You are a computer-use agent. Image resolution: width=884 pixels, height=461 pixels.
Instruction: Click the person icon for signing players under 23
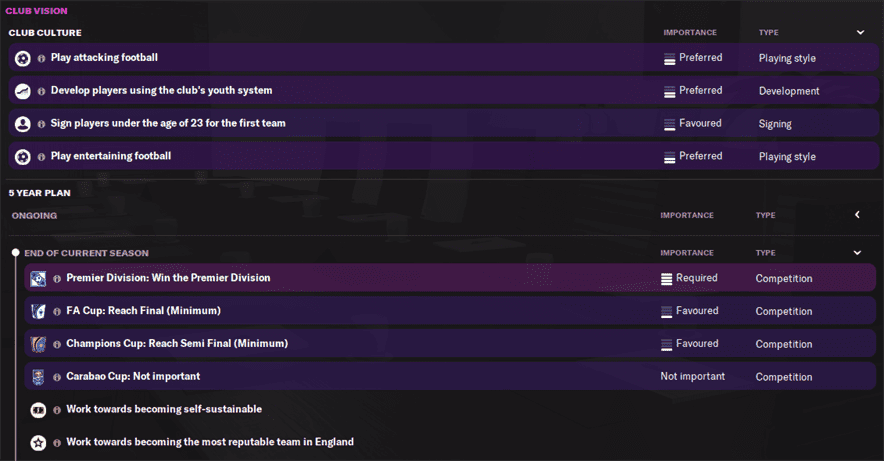point(23,124)
